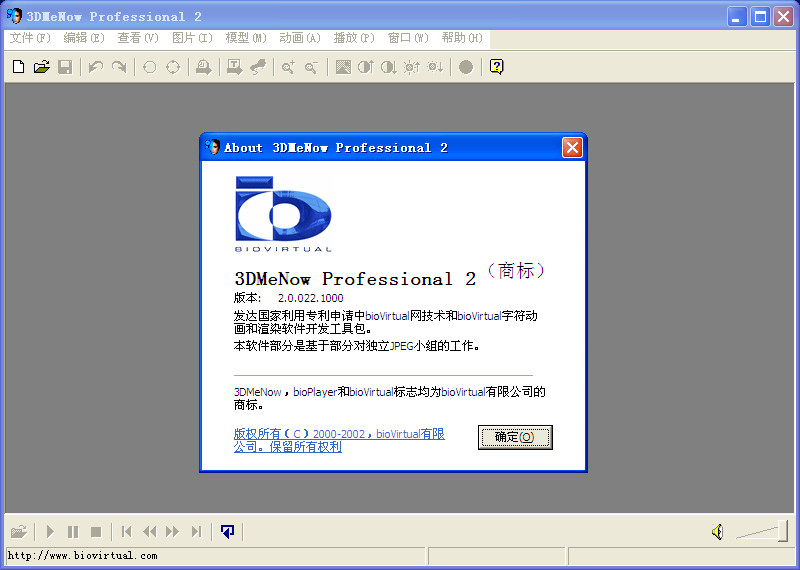The image size is (800, 570).
Task: Click the zoom in magnifier icon
Action: (x=288, y=67)
